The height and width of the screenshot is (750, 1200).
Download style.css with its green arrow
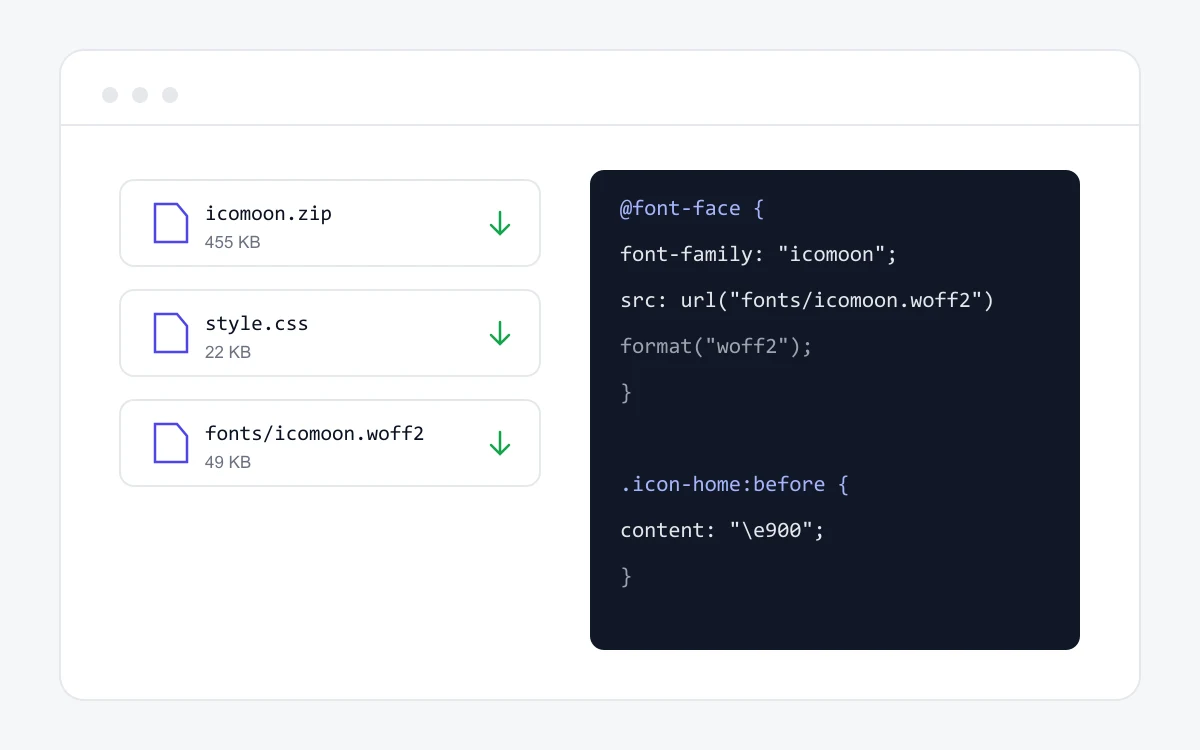tap(500, 333)
